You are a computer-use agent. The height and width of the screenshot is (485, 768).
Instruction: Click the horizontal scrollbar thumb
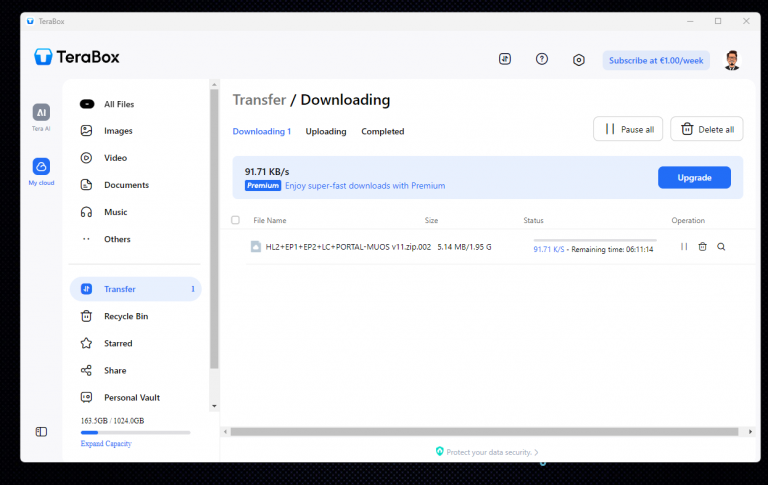coord(484,432)
